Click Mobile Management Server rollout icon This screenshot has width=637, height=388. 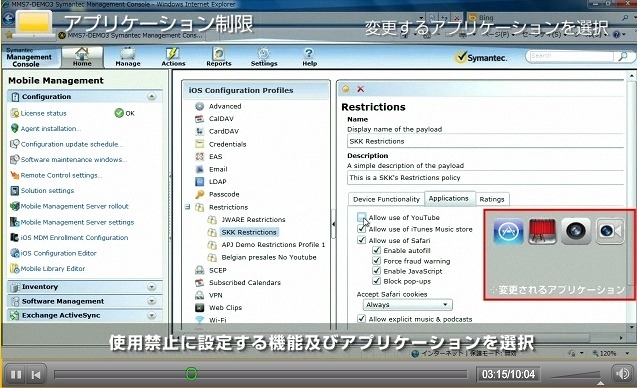pos(15,206)
